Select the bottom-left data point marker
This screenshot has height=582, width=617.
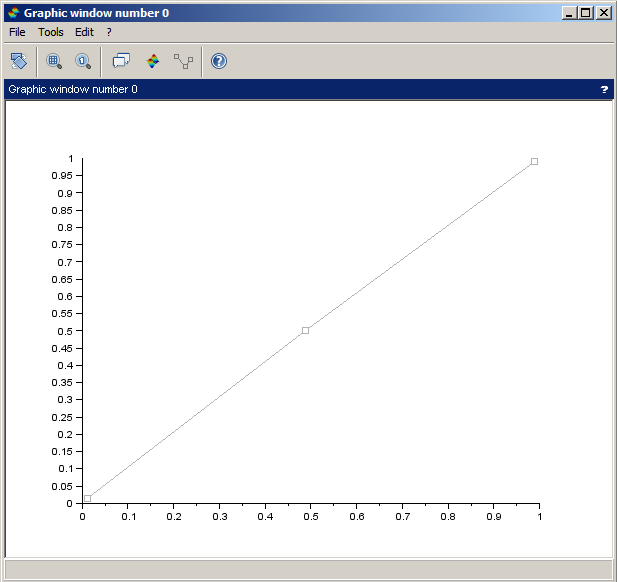[x=88, y=498]
